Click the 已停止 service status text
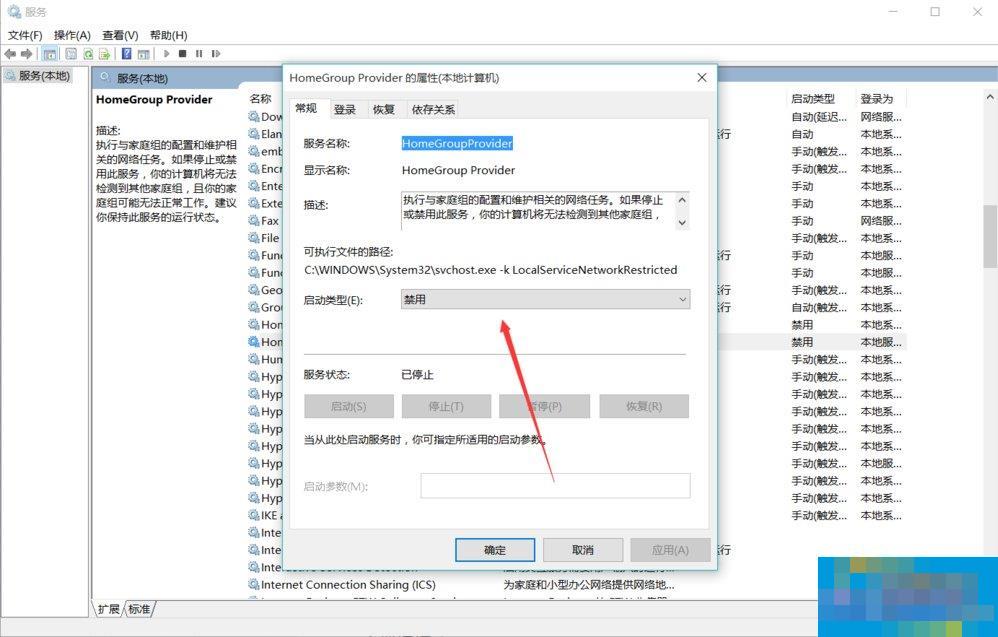The width and height of the screenshot is (998, 637). coord(418,375)
